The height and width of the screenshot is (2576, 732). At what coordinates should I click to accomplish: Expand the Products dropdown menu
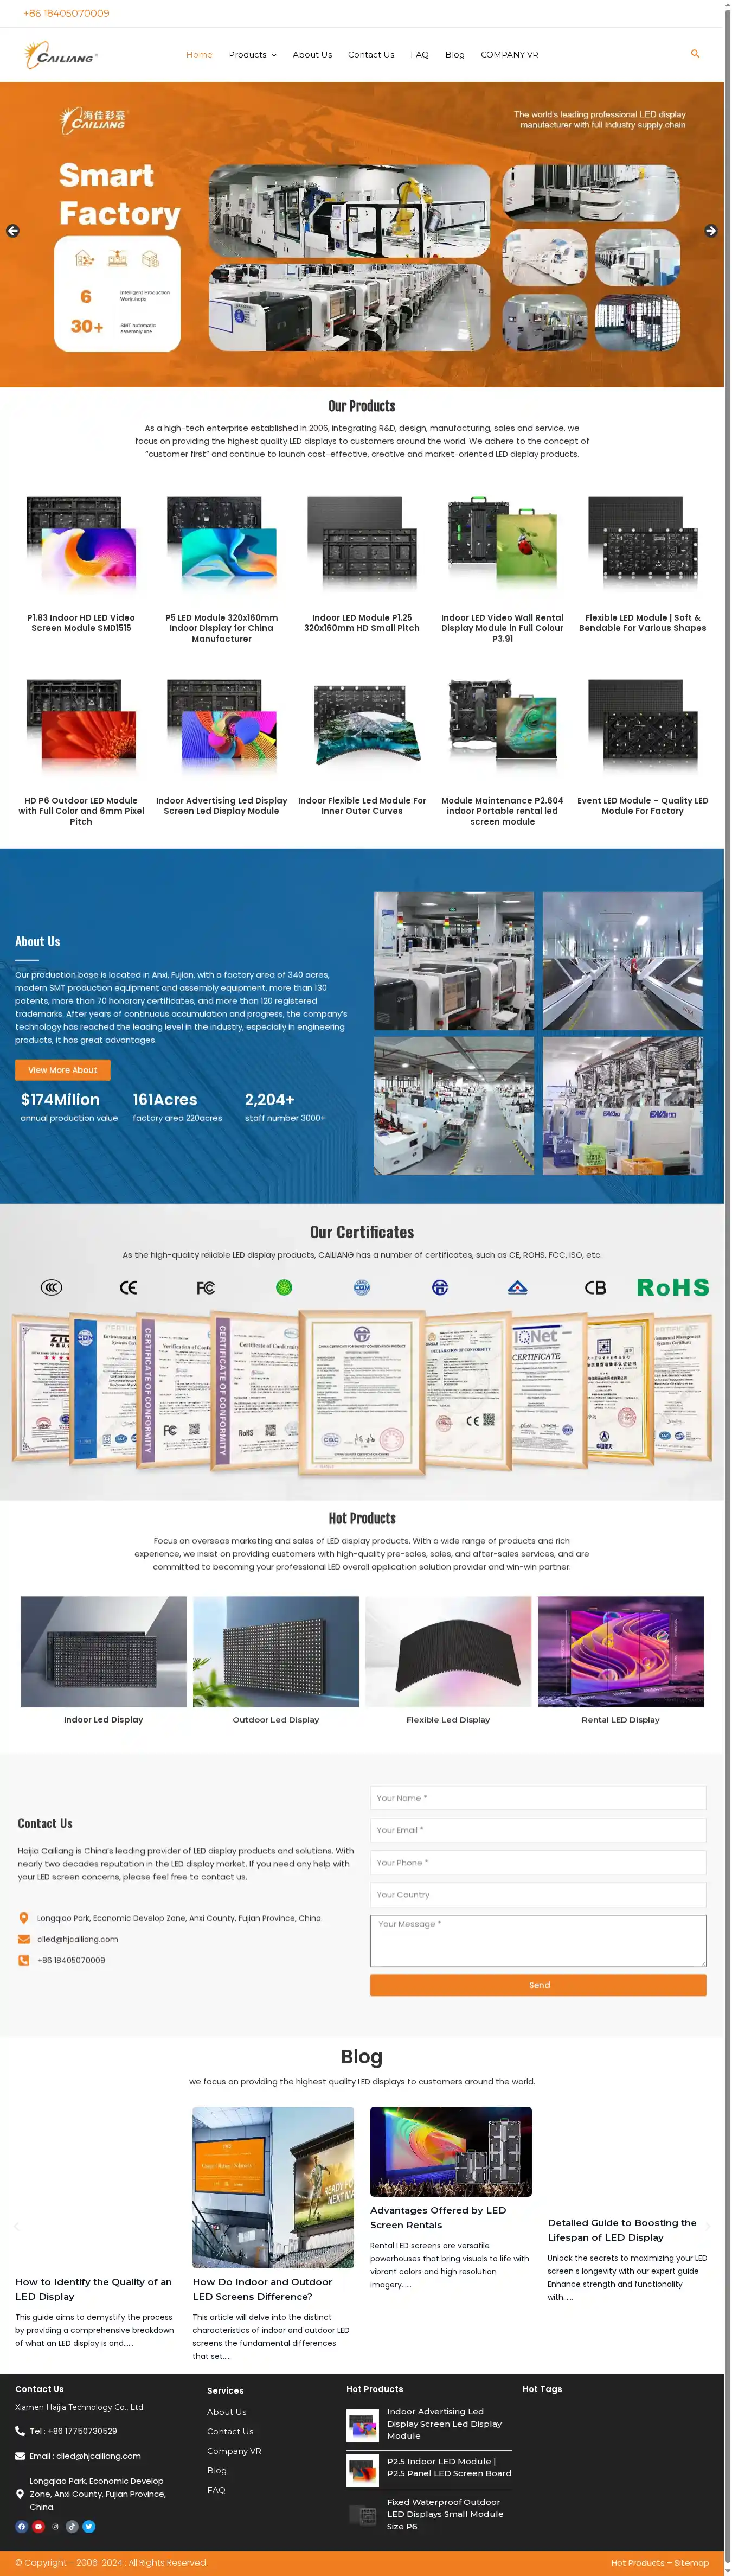(x=252, y=55)
